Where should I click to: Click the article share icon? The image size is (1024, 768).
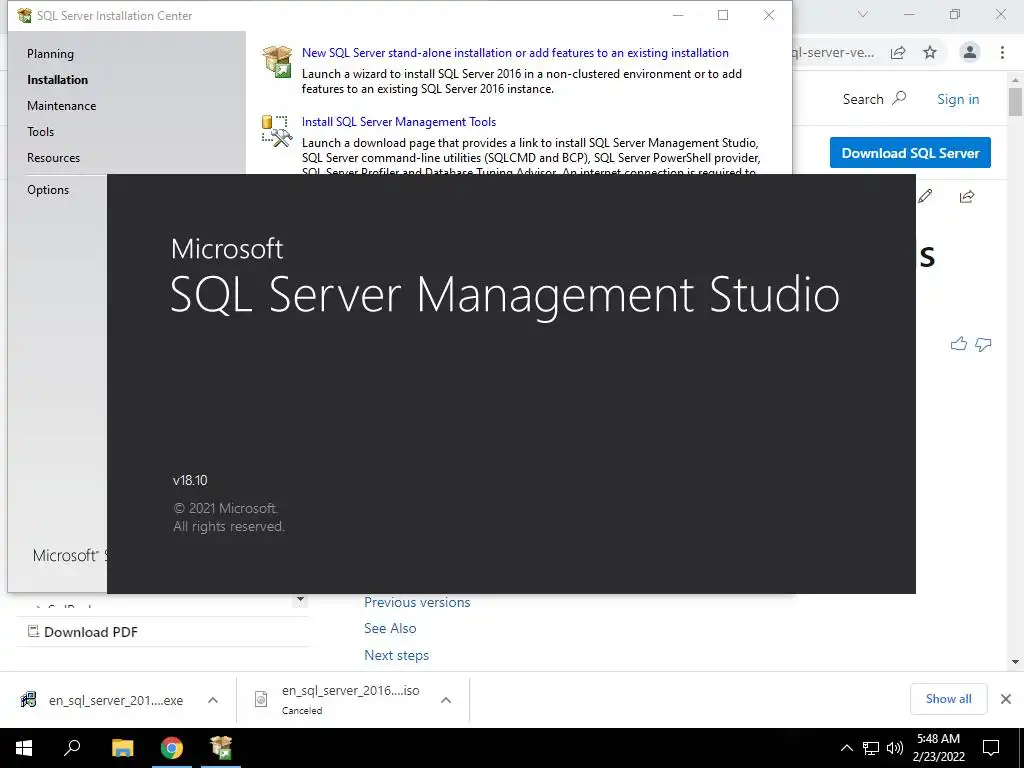click(967, 197)
